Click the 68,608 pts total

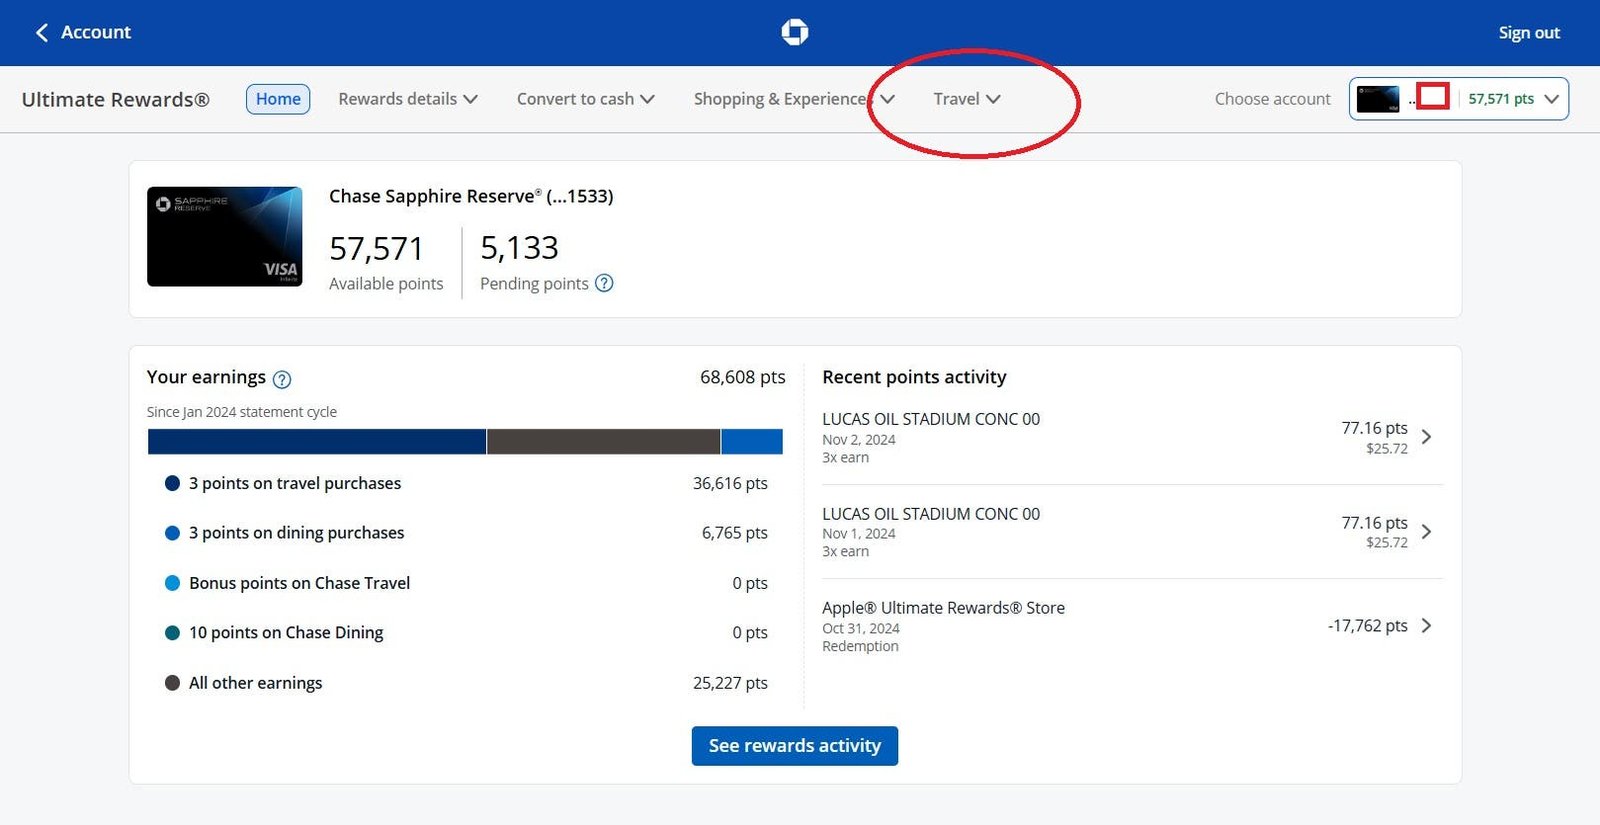click(x=743, y=377)
